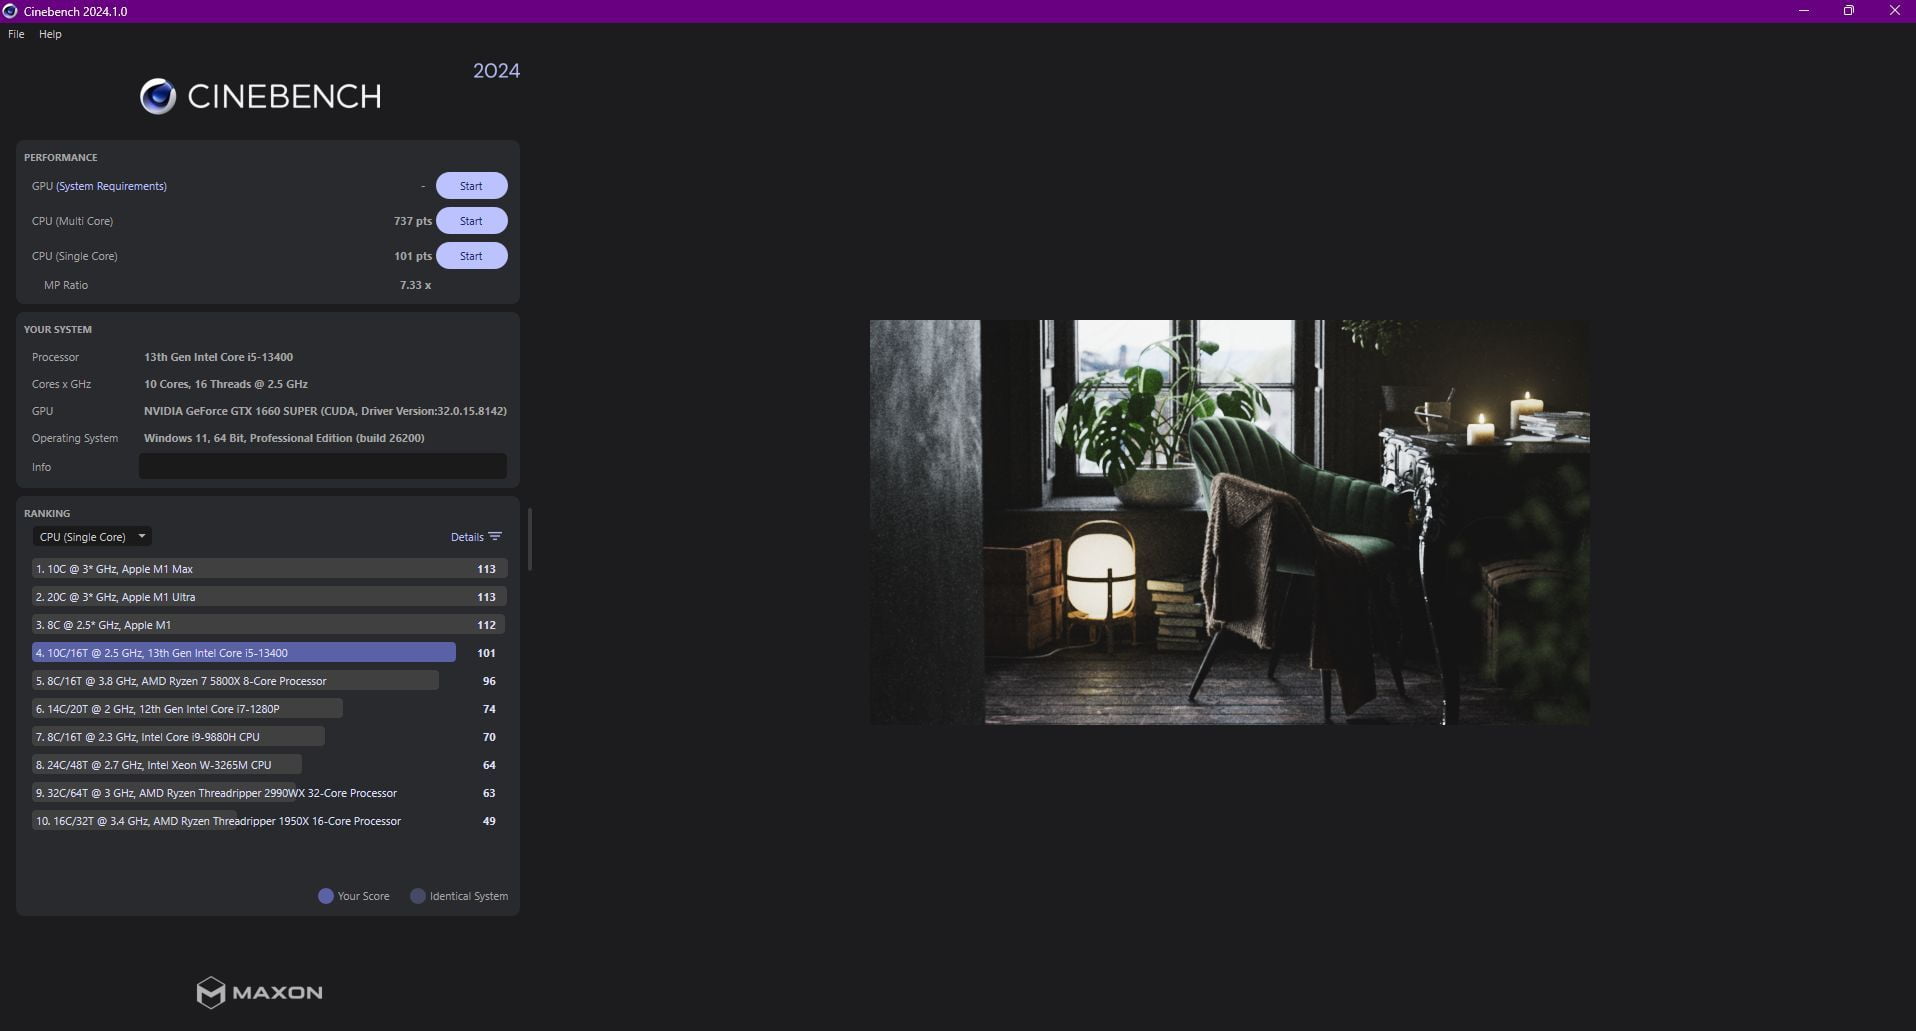Toggle ranking Details view
Image resolution: width=1916 pixels, height=1031 pixels.
pyautogui.click(x=476, y=537)
